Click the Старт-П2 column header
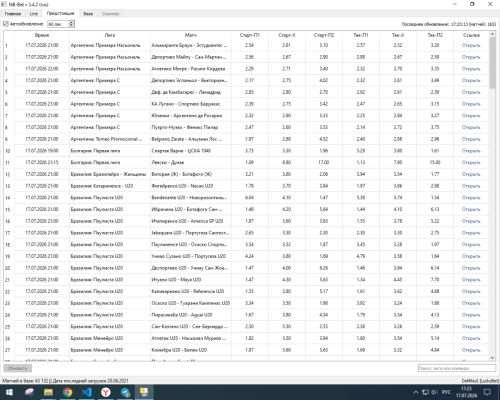 tap(324, 35)
